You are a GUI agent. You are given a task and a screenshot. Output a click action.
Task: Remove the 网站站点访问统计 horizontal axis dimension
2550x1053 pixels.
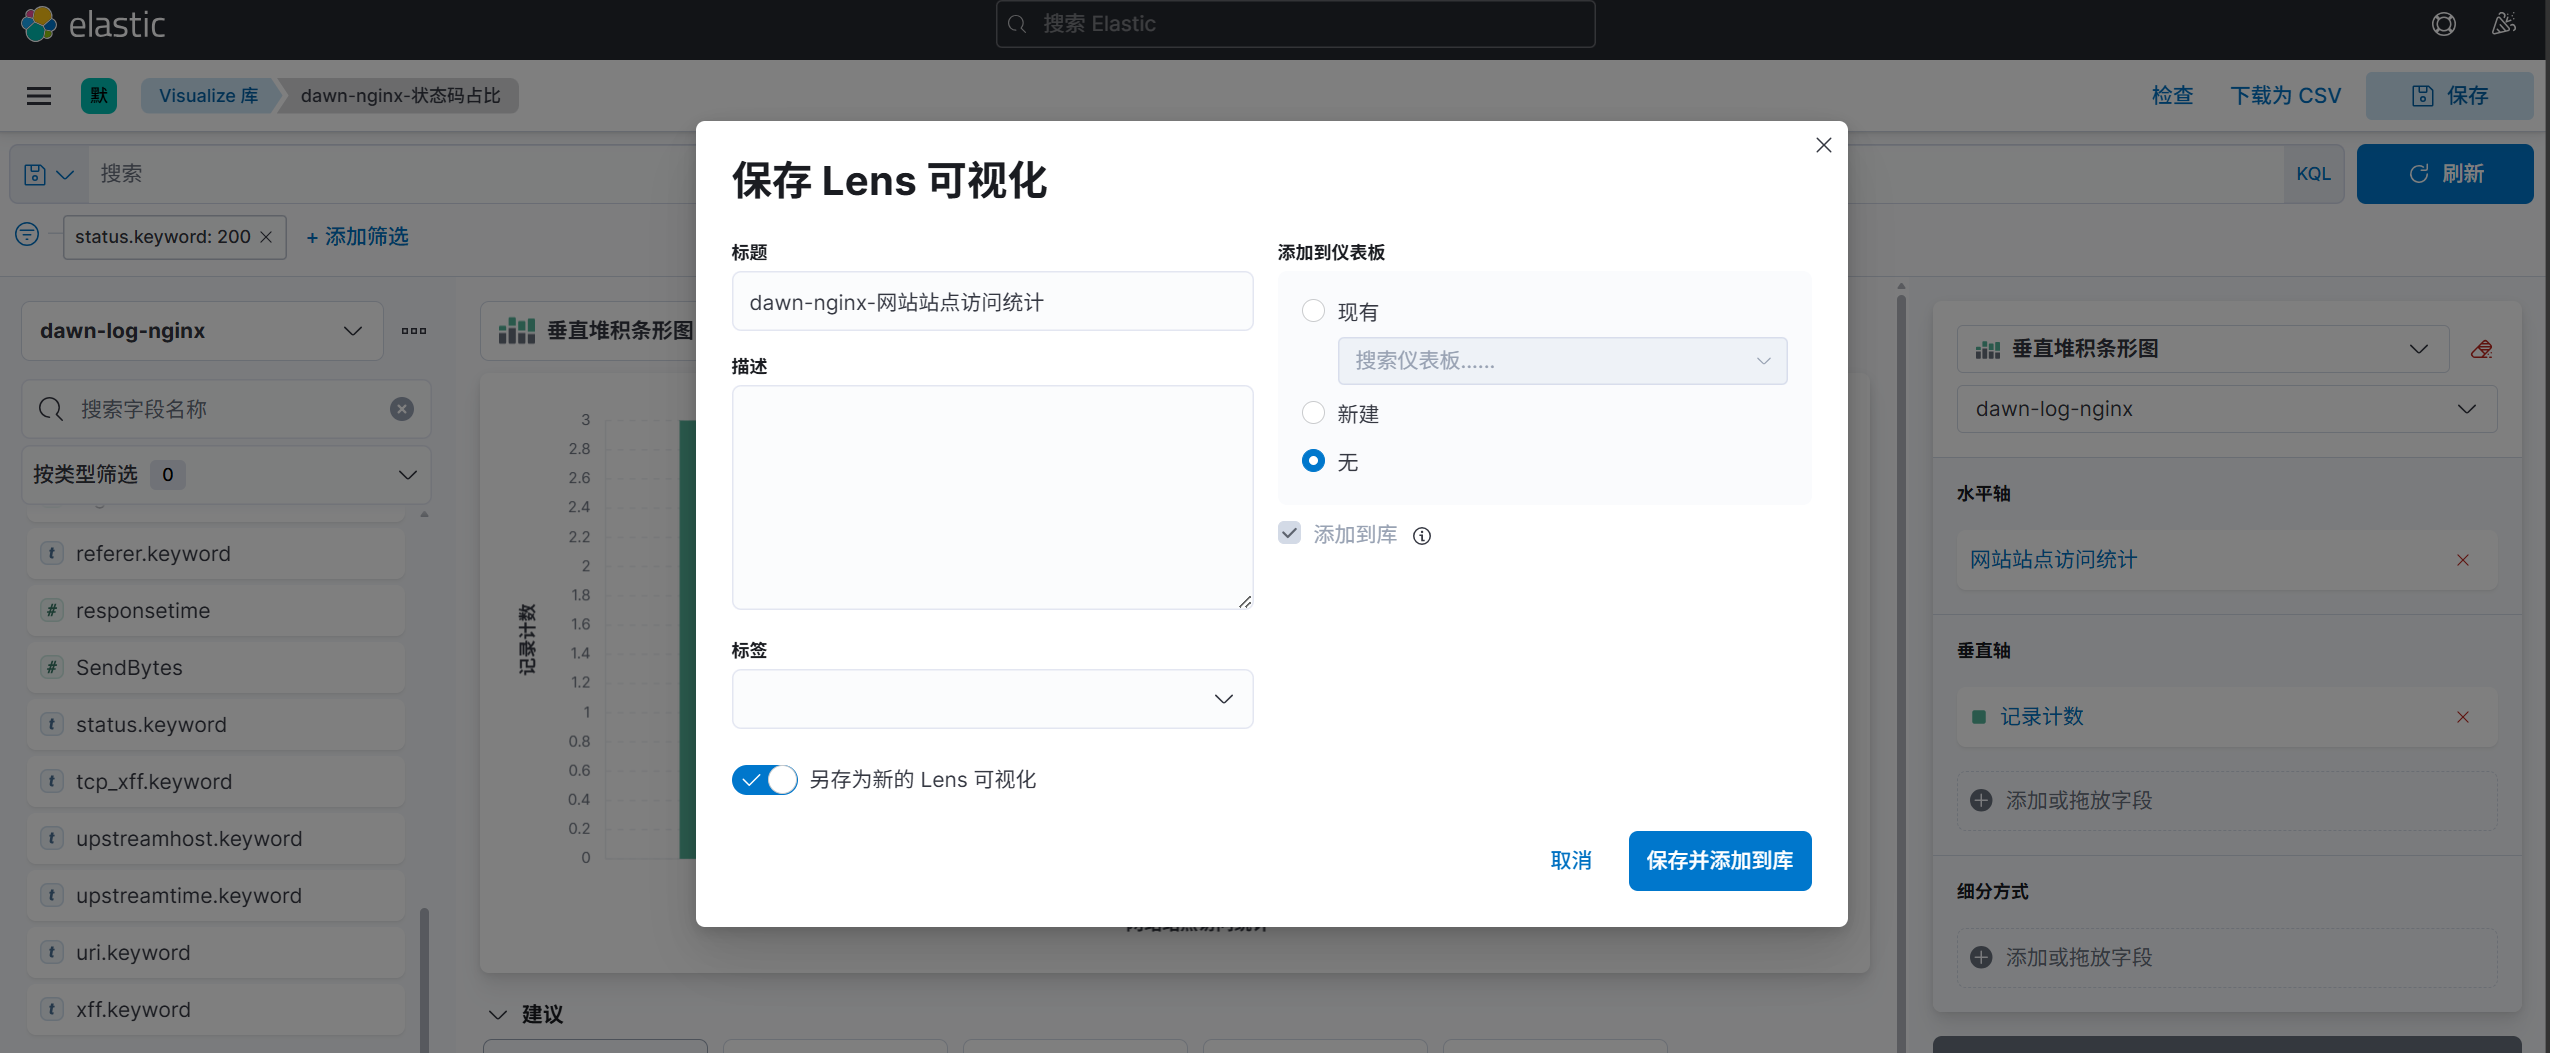point(2463,560)
